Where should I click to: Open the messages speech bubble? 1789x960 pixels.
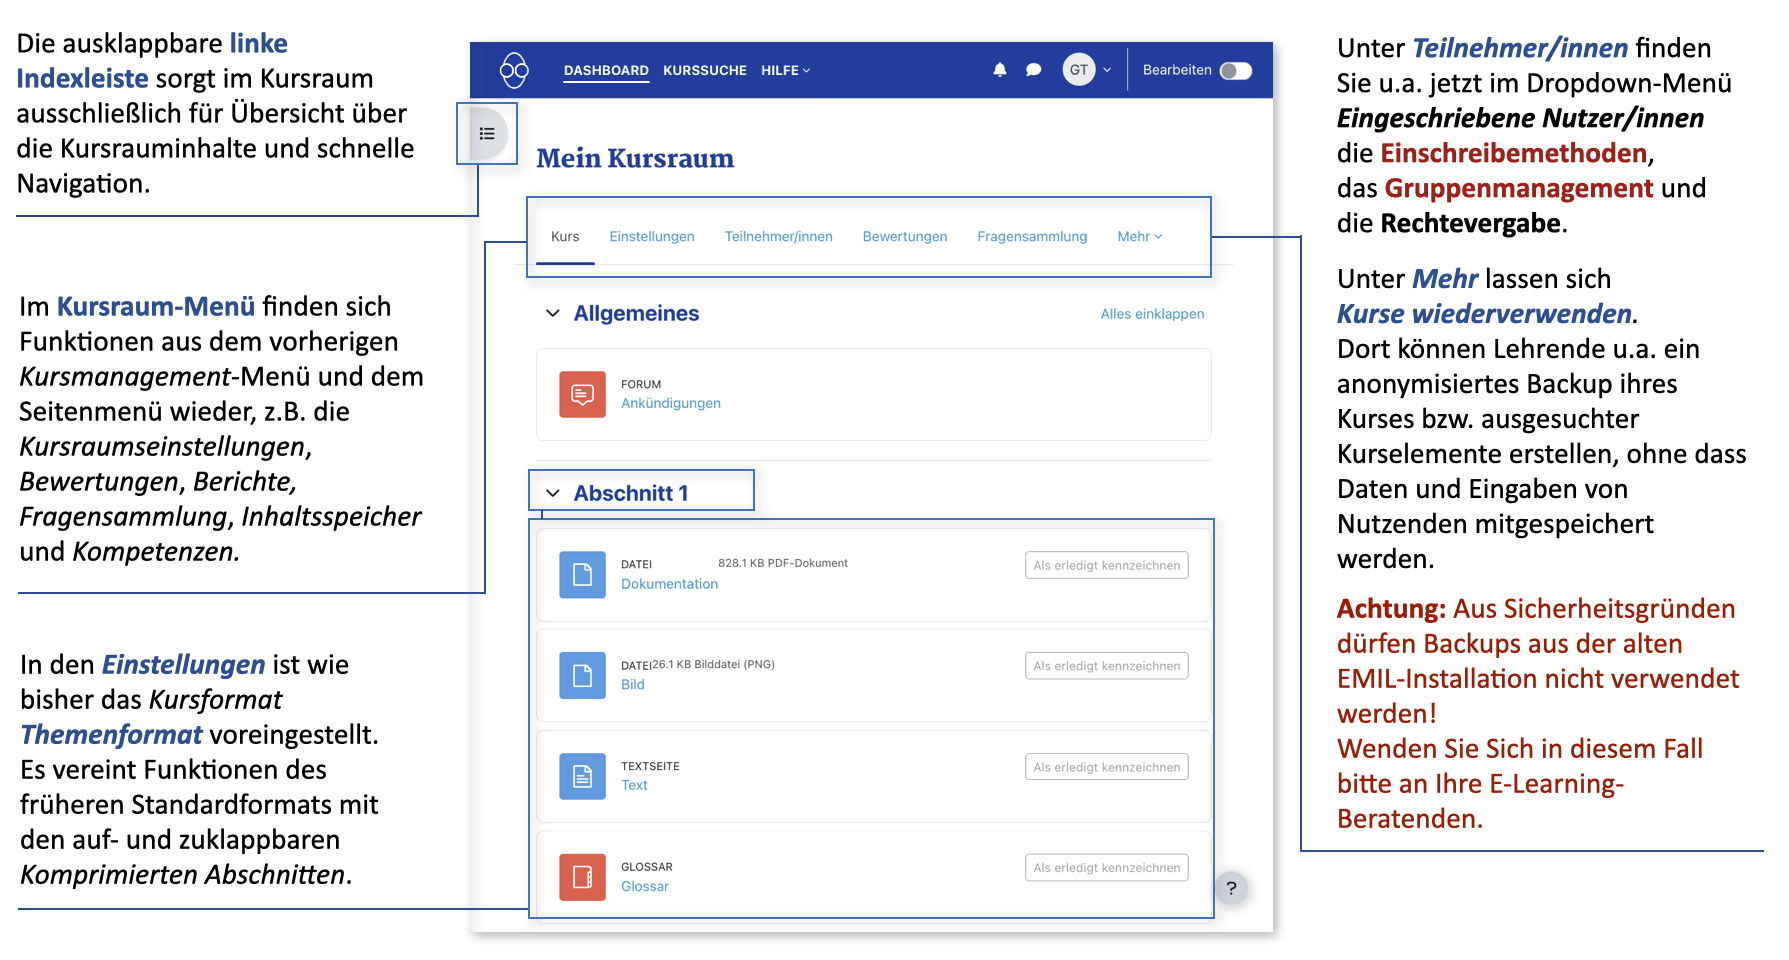pyautogui.click(x=1033, y=70)
